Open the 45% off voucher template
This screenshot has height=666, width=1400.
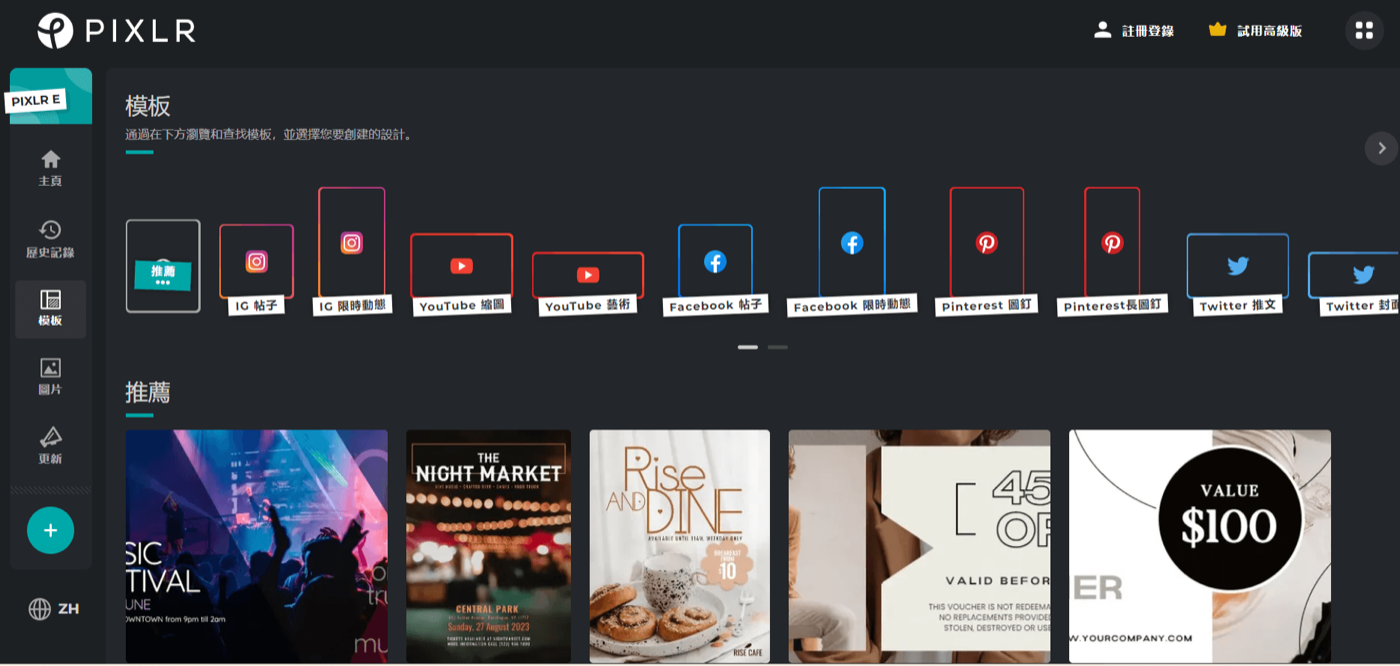click(x=919, y=546)
